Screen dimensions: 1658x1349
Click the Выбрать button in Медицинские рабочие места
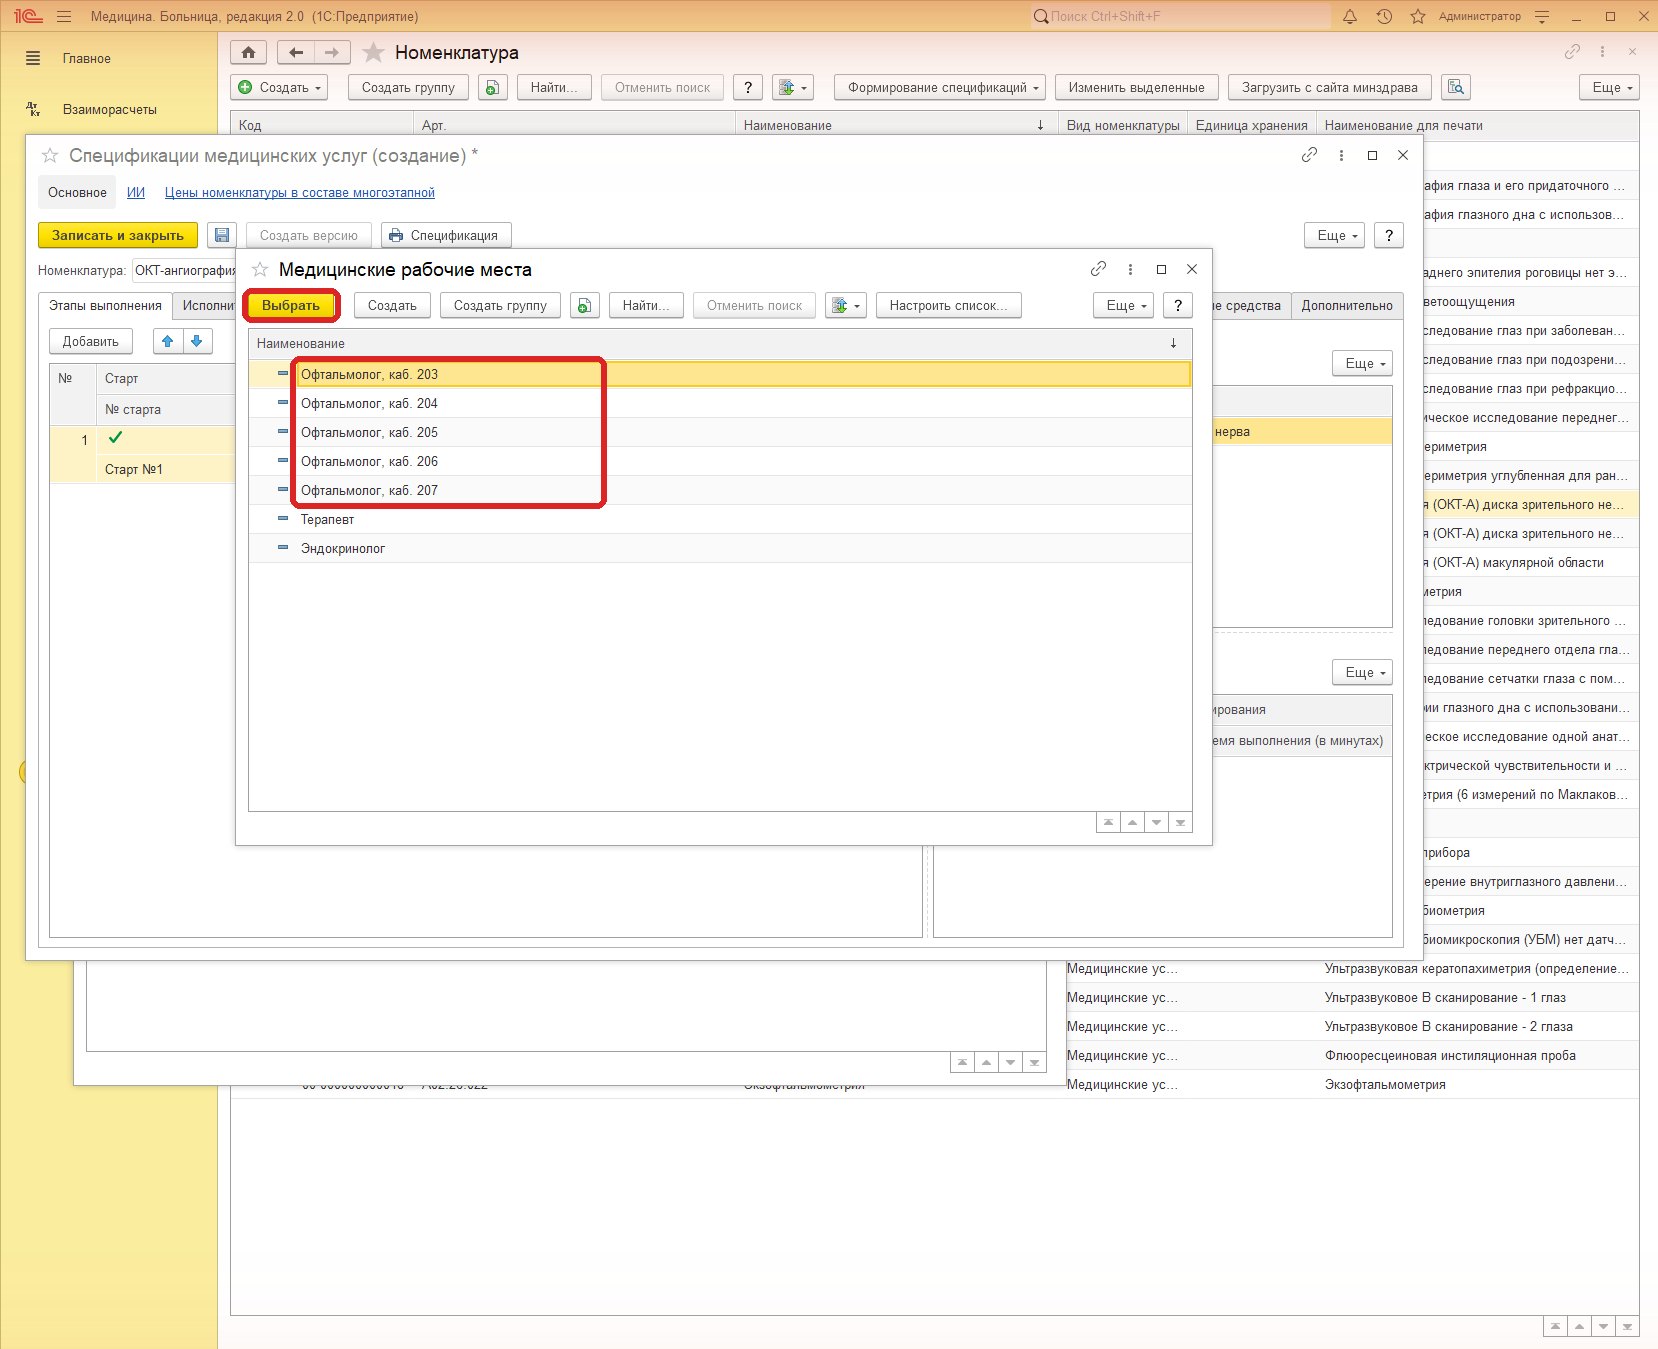tap(291, 305)
